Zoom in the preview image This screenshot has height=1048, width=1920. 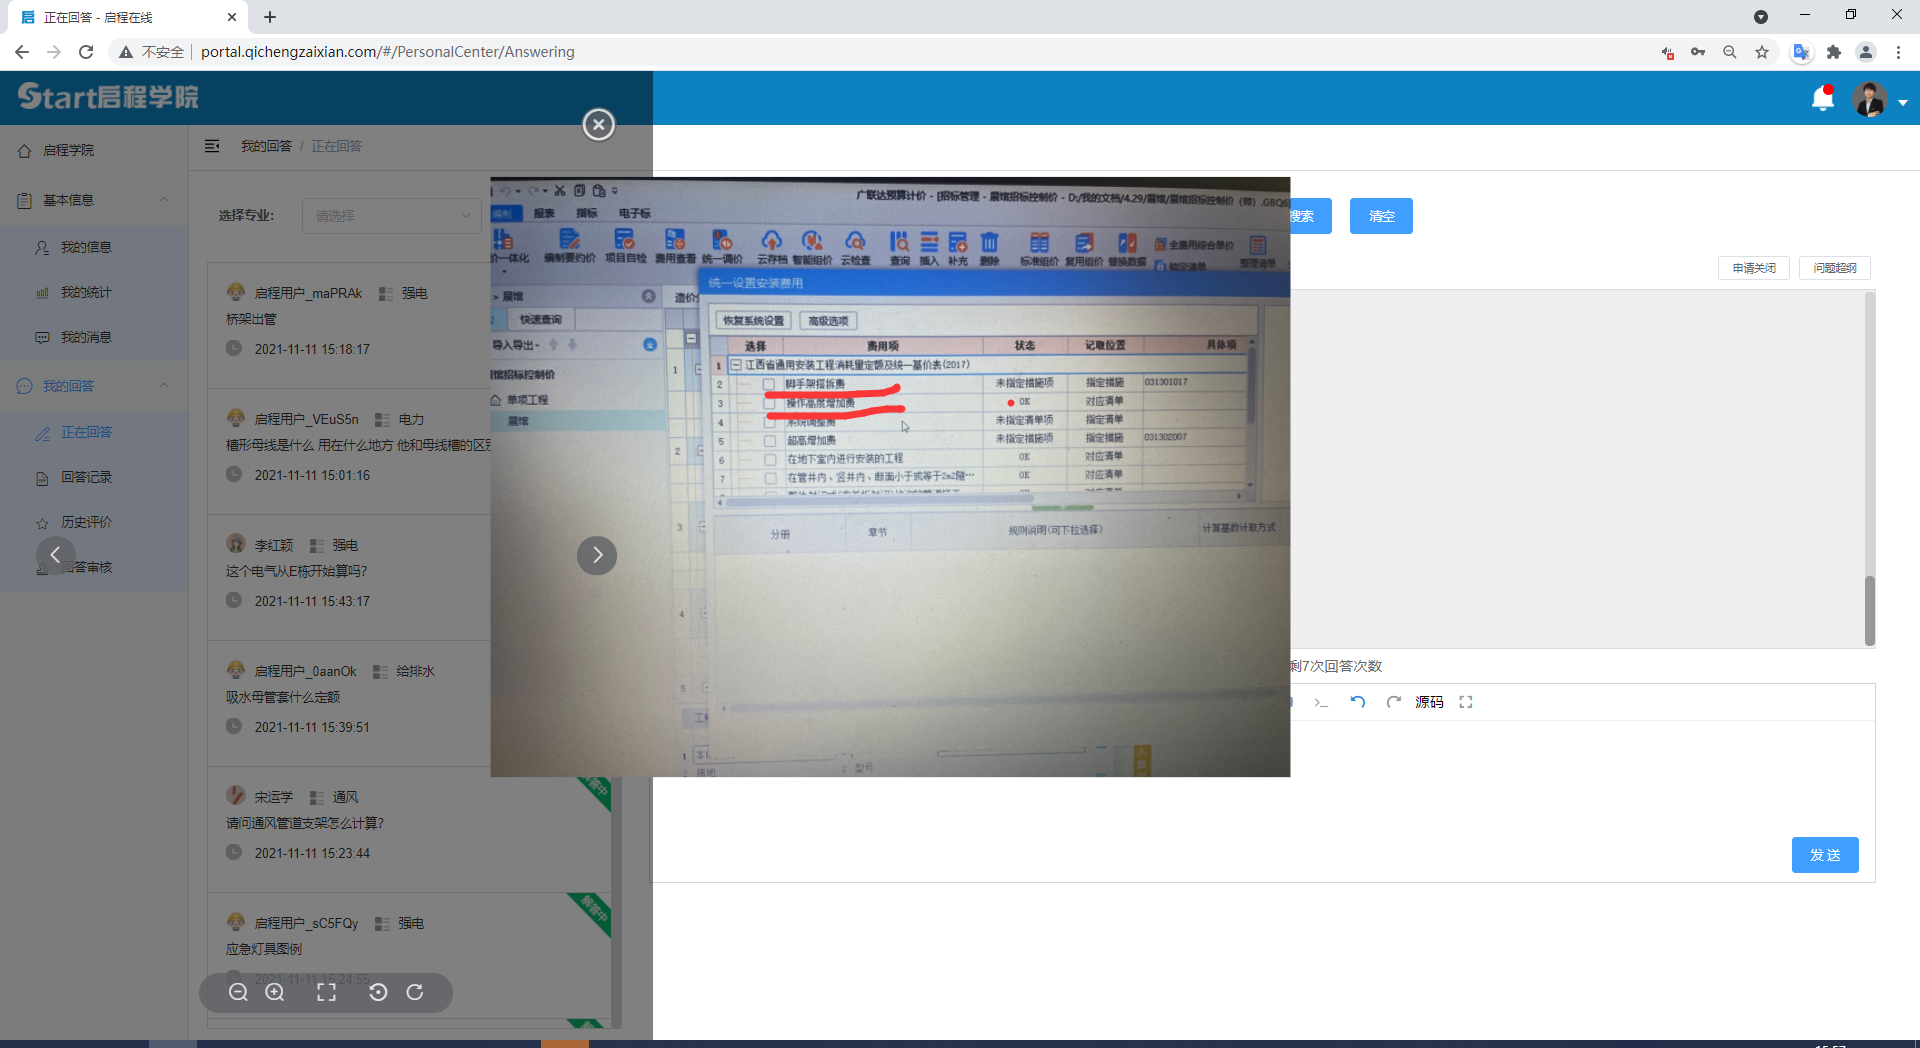coord(275,992)
